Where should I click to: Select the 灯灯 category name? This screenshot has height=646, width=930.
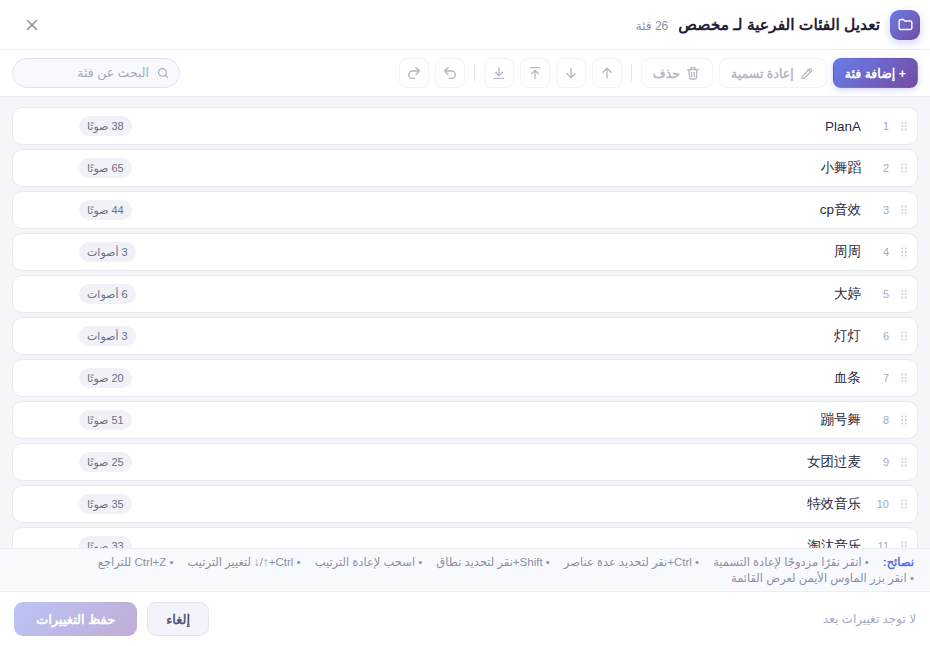tap(847, 336)
